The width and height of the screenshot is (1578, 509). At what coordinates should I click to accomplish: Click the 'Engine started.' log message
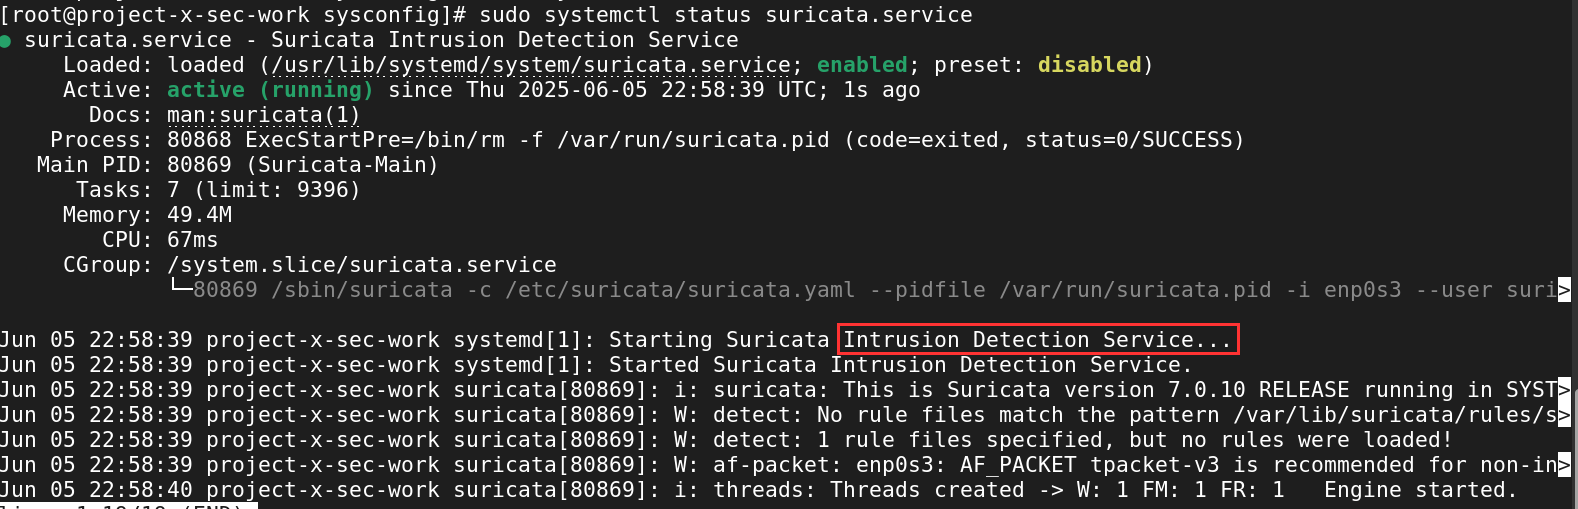(x=1420, y=490)
